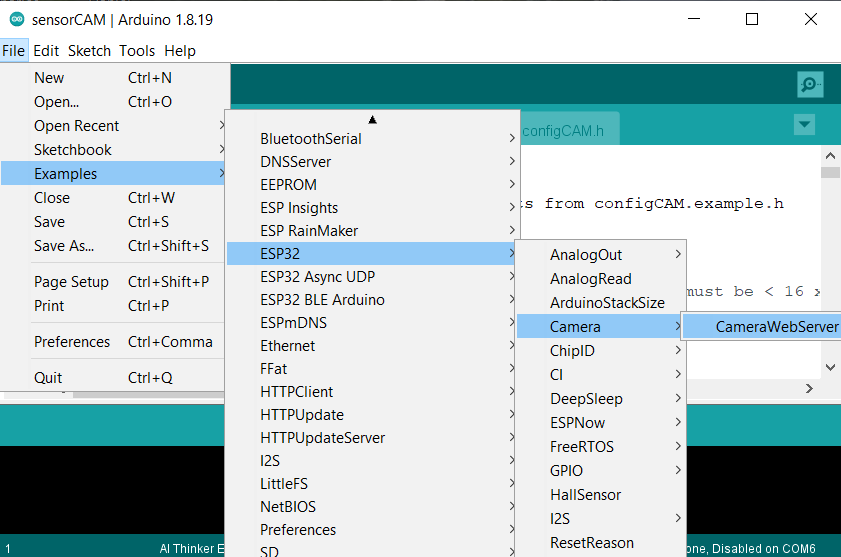This screenshot has height=557, width=841.
Task: Expand the NetBIOS examples
Action: (x=371, y=507)
